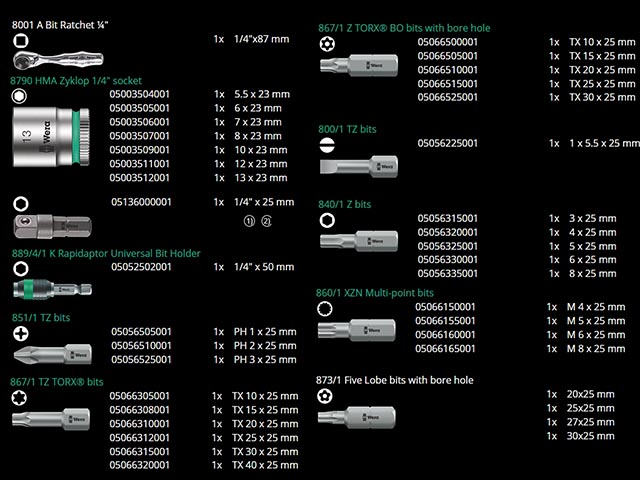Click the 3 x 25 mm hex size
The height and width of the screenshot is (480, 640).
(593, 218)
